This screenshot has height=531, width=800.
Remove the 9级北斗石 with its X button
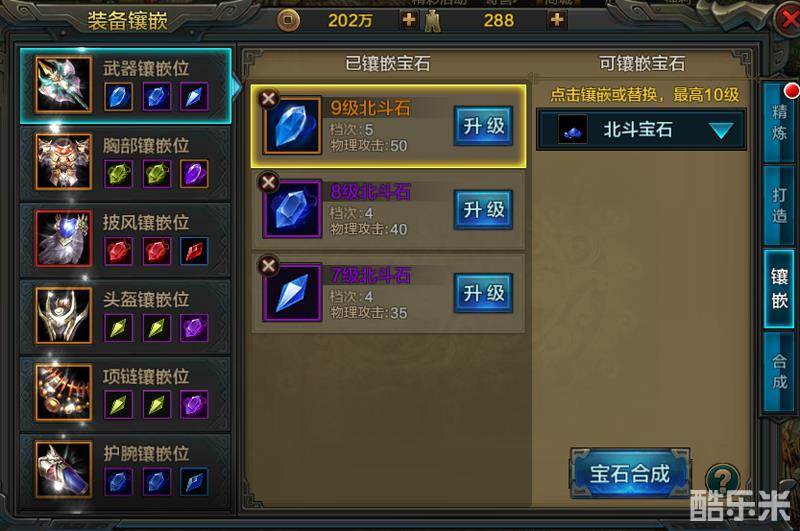coord(268,98)
